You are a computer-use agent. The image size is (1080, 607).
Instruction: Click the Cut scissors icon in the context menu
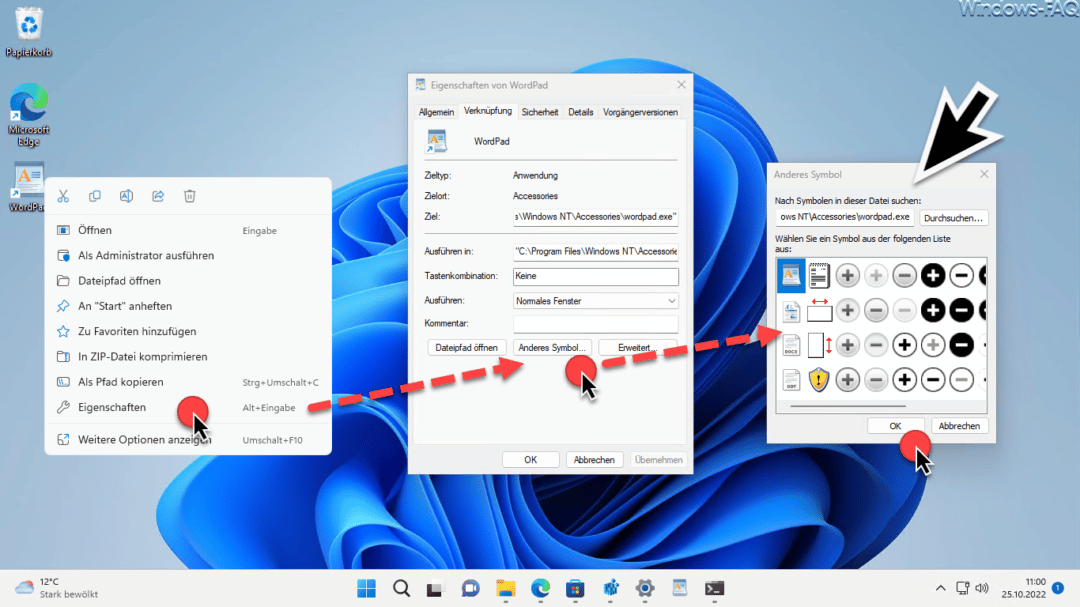tap(63, 196)
